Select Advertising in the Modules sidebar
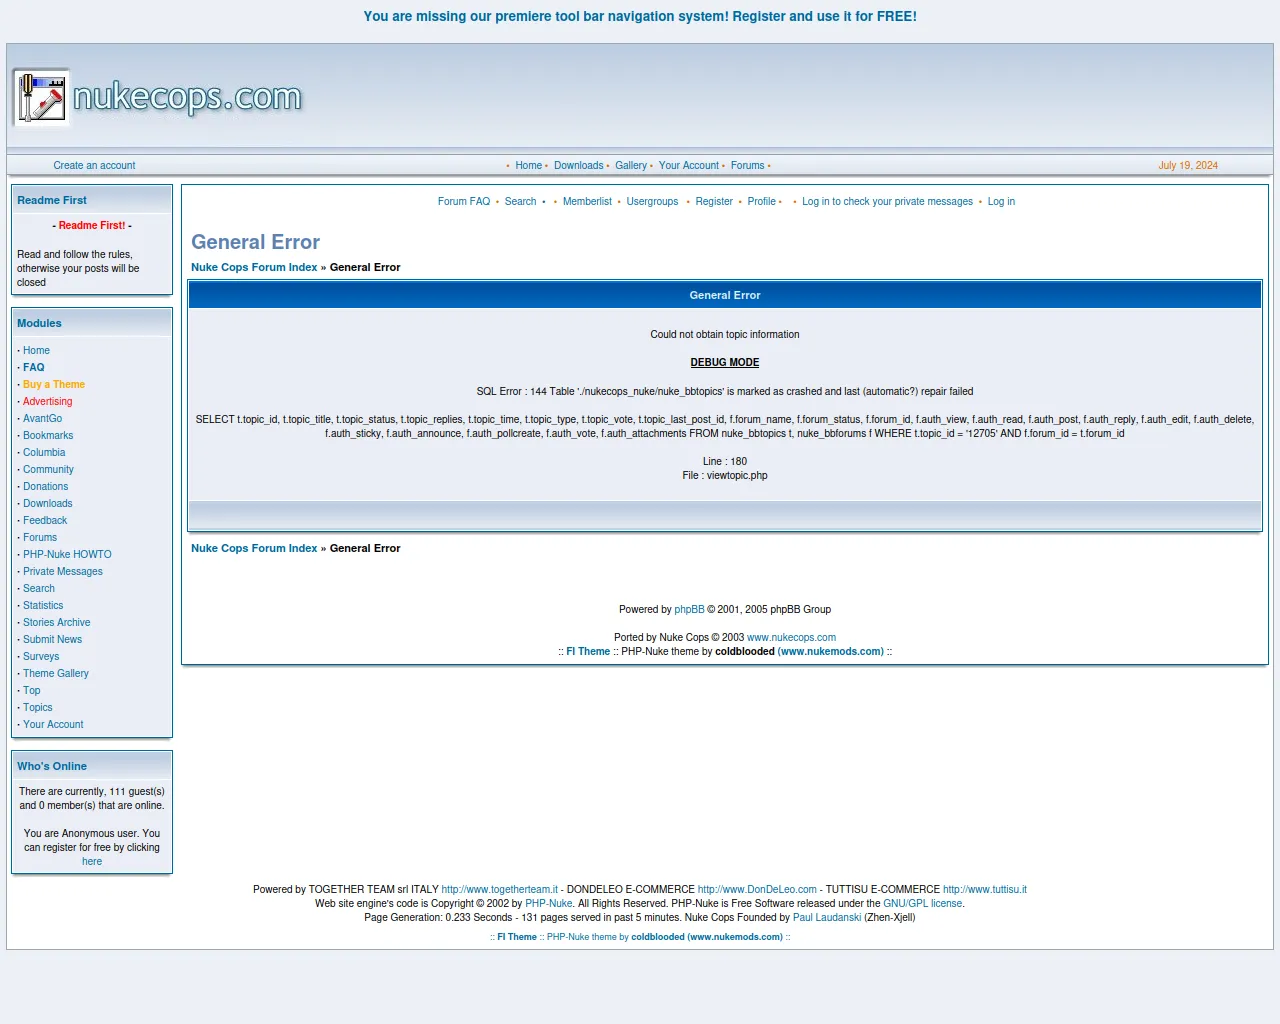The image size is (1280, 1024). tap(47, 402)
